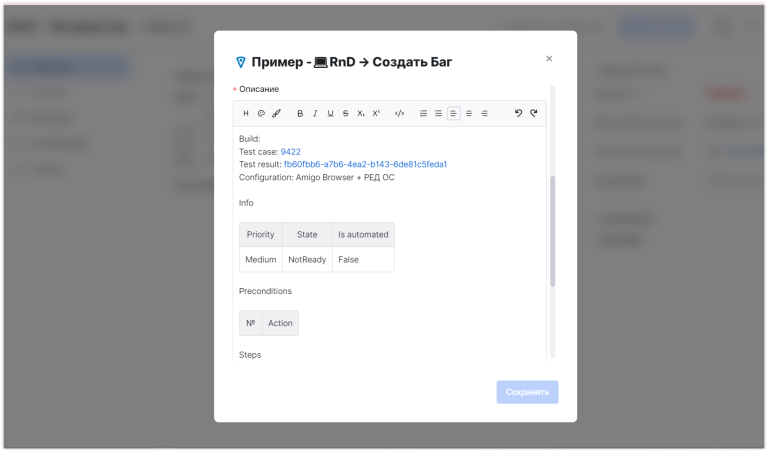Image resolution: width=768 pixels, height=452 pixels.
Task: Open the text color palette icon
Action: pos(261,114)
